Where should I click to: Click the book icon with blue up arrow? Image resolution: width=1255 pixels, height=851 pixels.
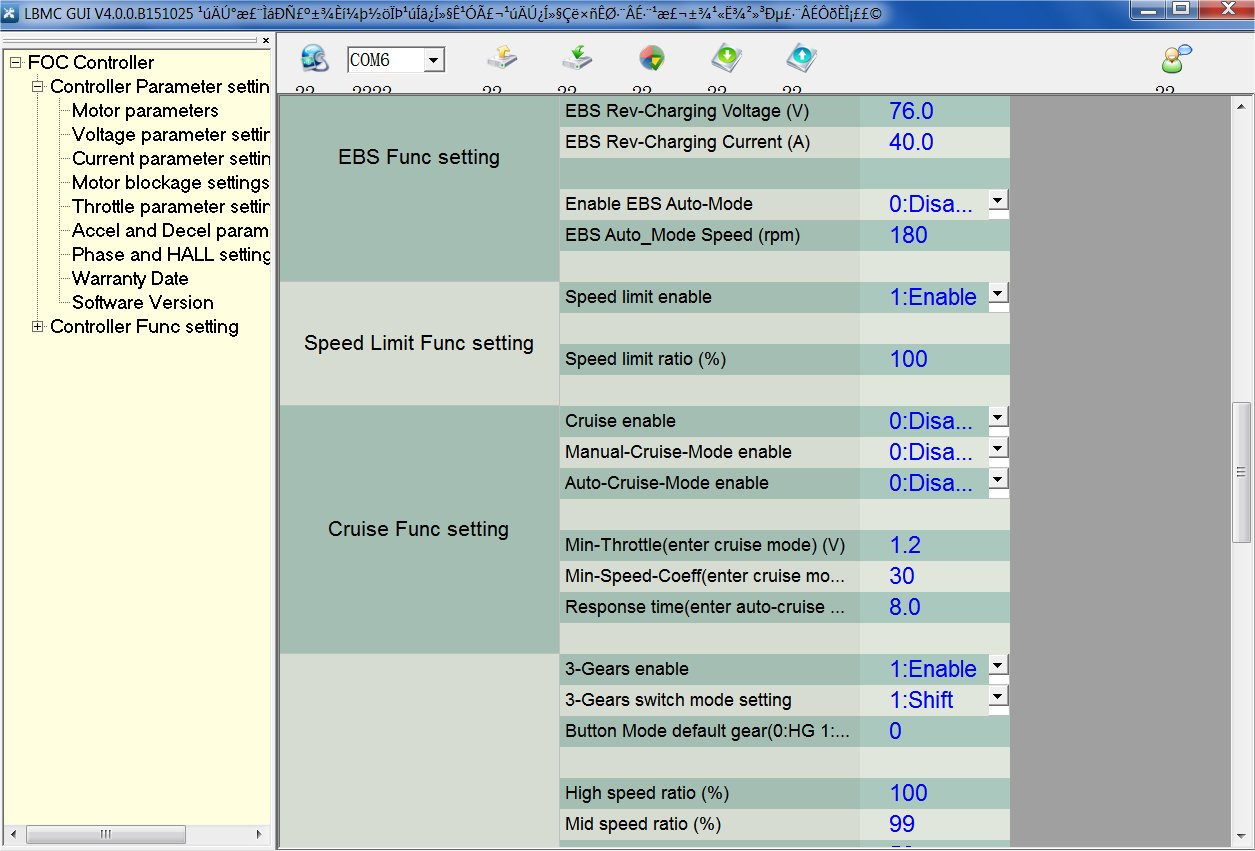[x=800, y=59]
